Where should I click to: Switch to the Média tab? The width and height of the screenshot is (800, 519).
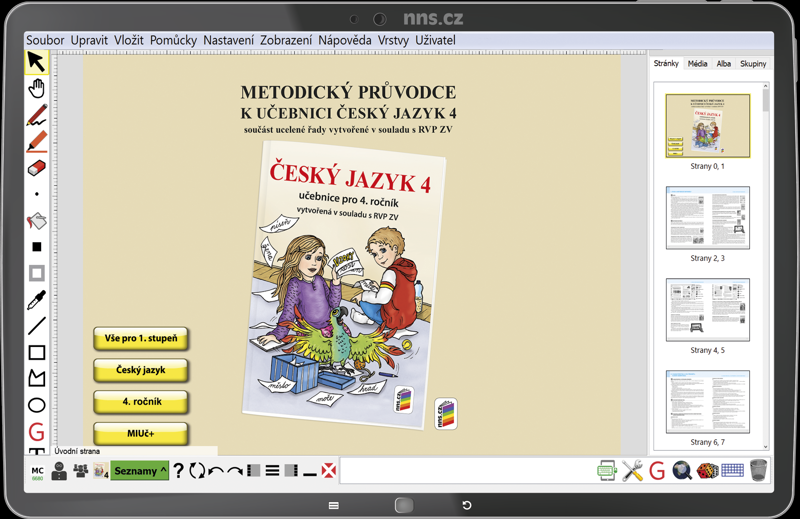[697, 64]
